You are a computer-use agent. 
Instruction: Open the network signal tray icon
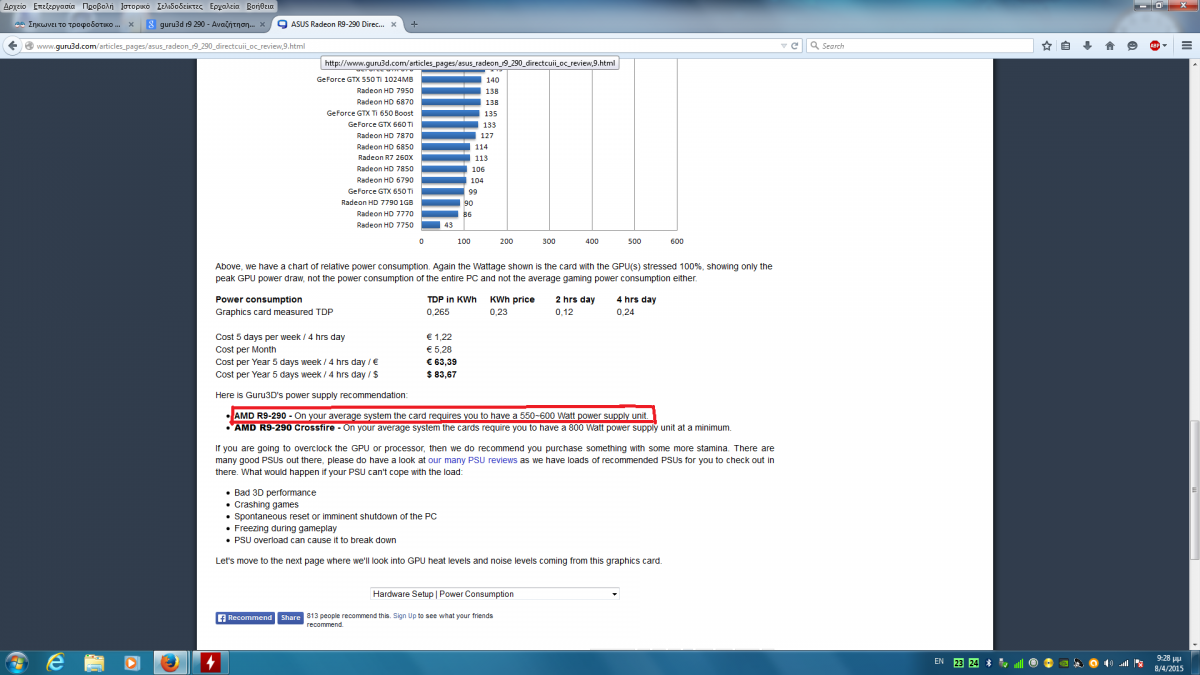1125,662
